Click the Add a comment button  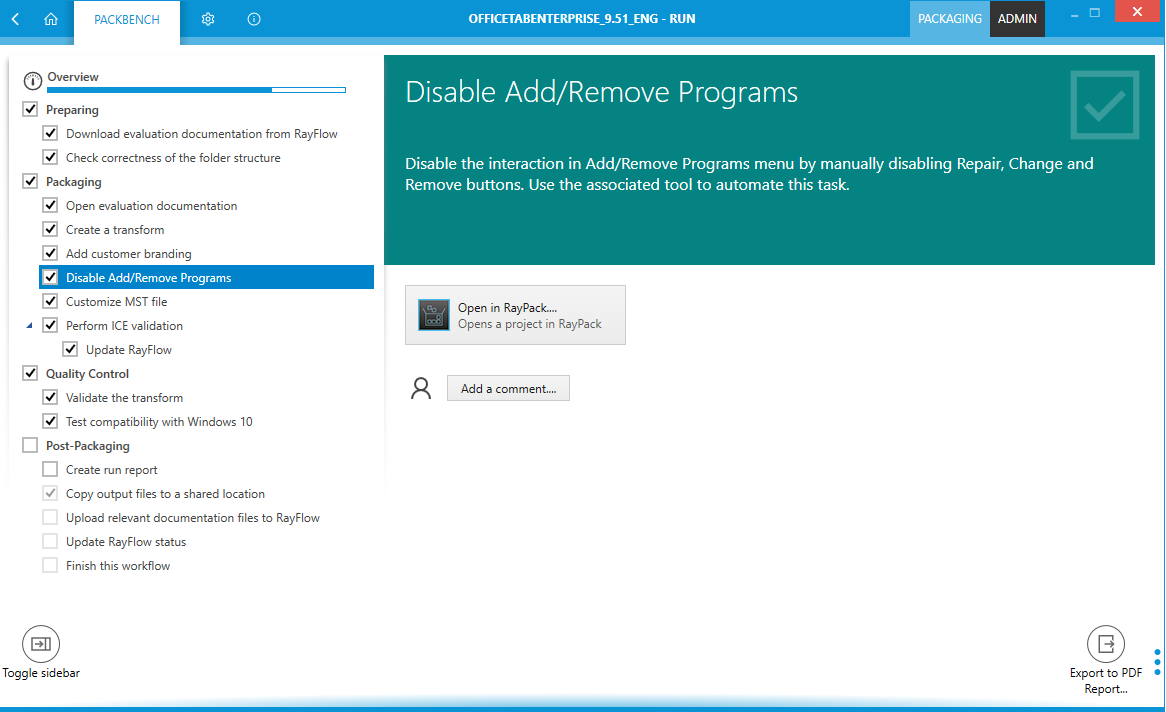tap(508, 389)
